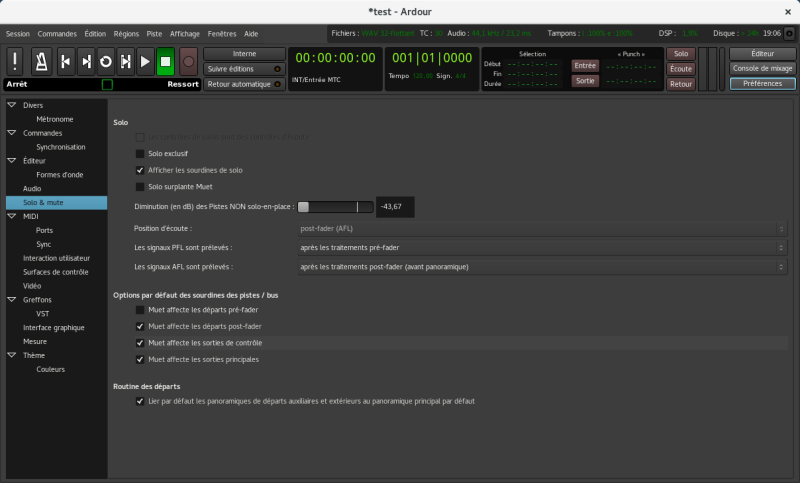Viewport: 800px width, 483px height.
Task: Open the Édition menu
Action: (x=95, y=34)
